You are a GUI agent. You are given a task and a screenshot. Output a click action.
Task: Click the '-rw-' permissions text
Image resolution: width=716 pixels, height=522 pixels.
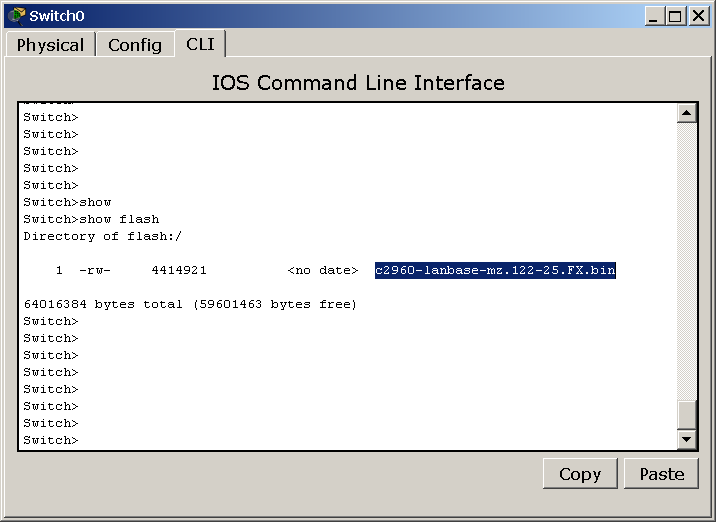(x=95, y=270)
